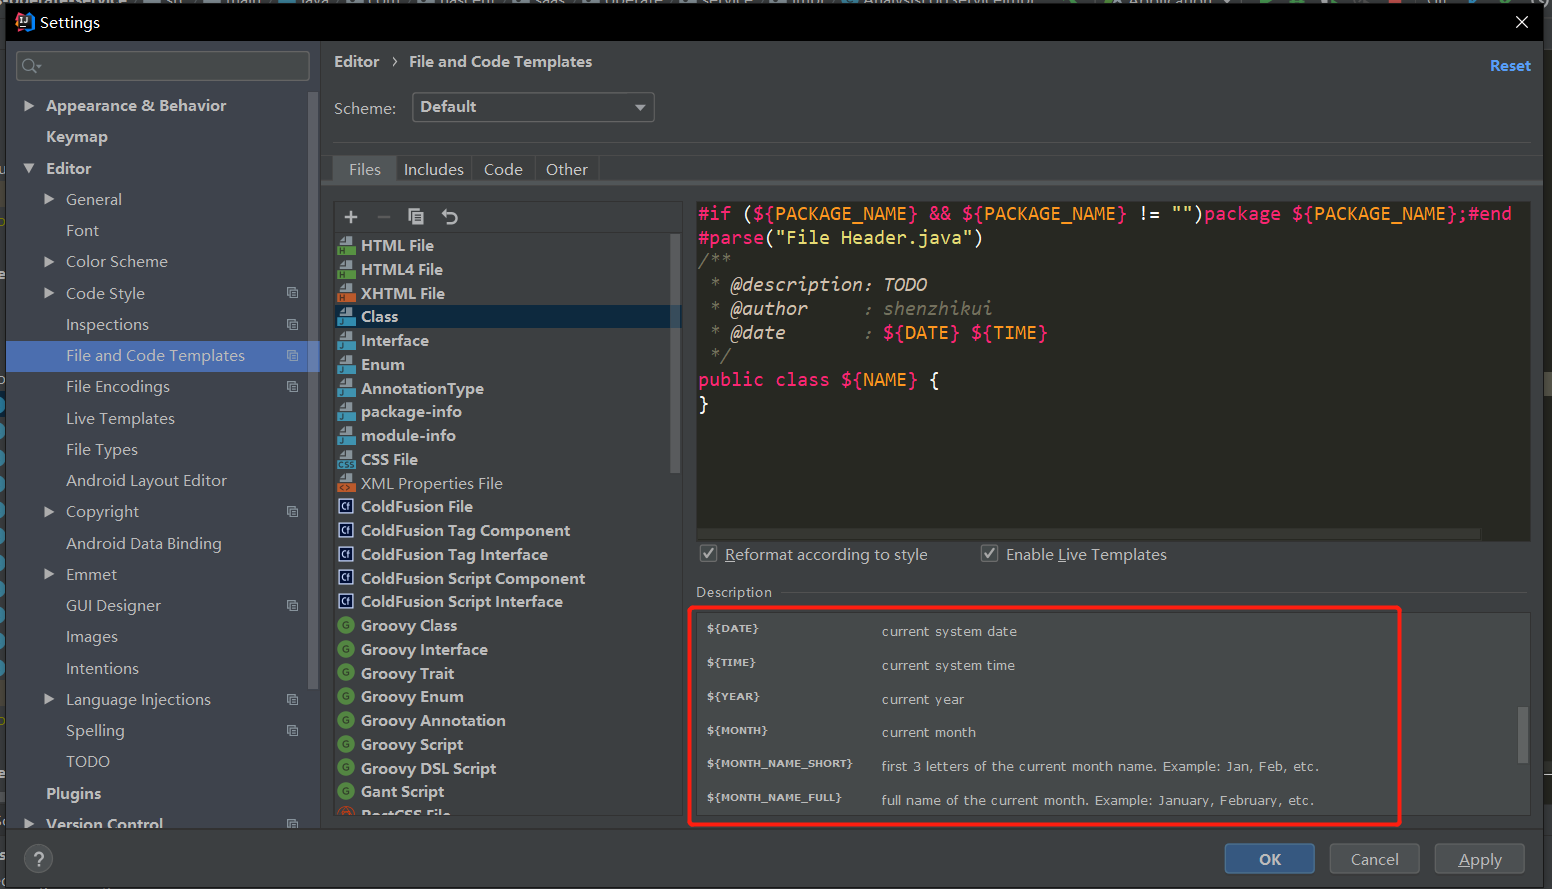
Task: Click project-level icon beside Language Injections
Action: pyautogui.click(x=292, y=699)
